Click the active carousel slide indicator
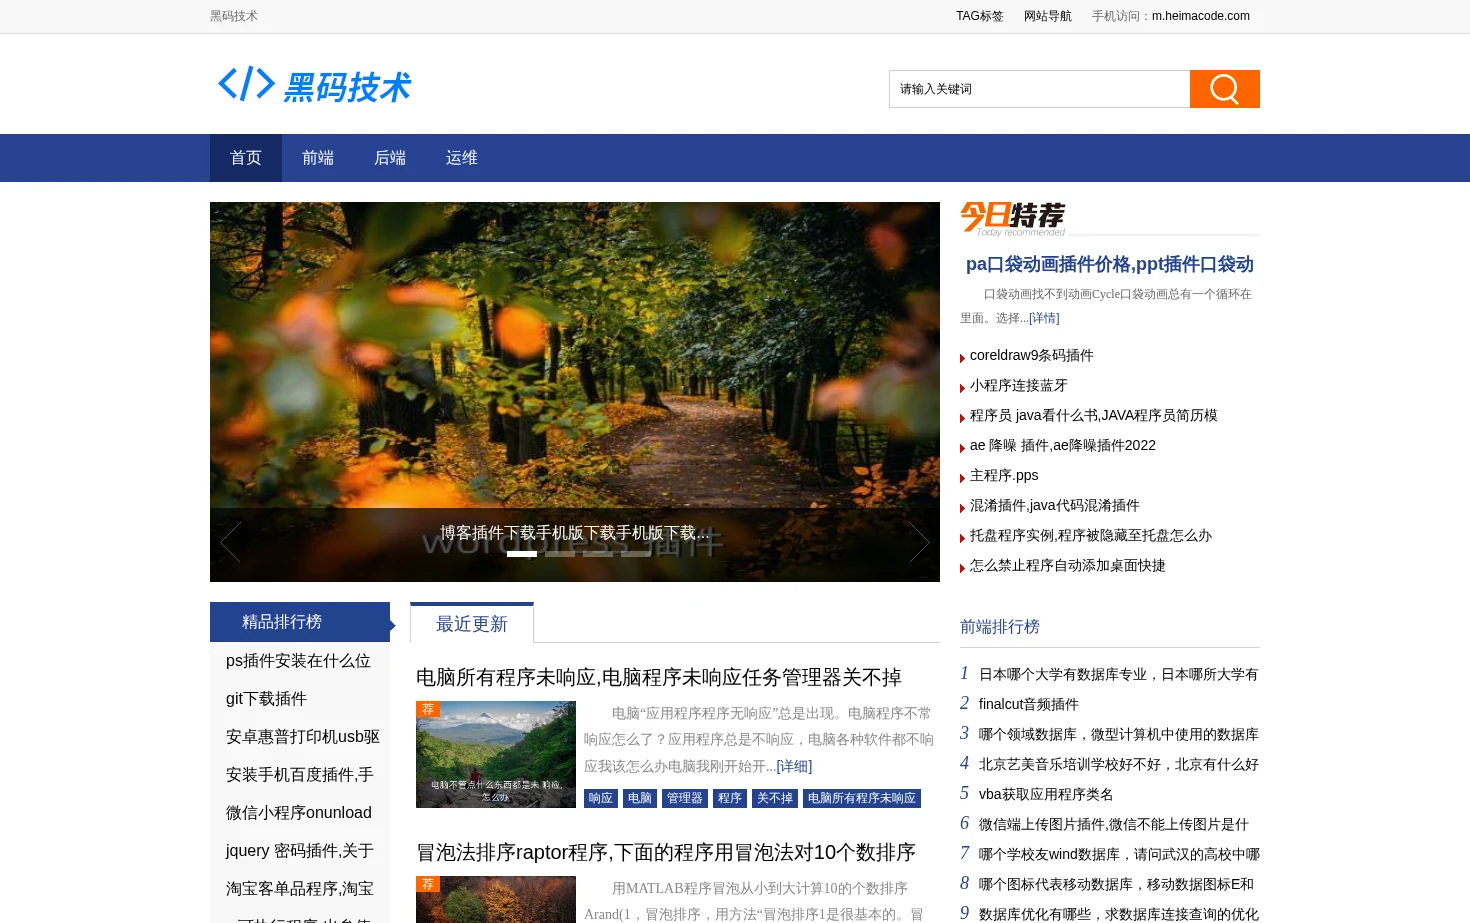This screenshot has height=923, width=1470. 522,554
